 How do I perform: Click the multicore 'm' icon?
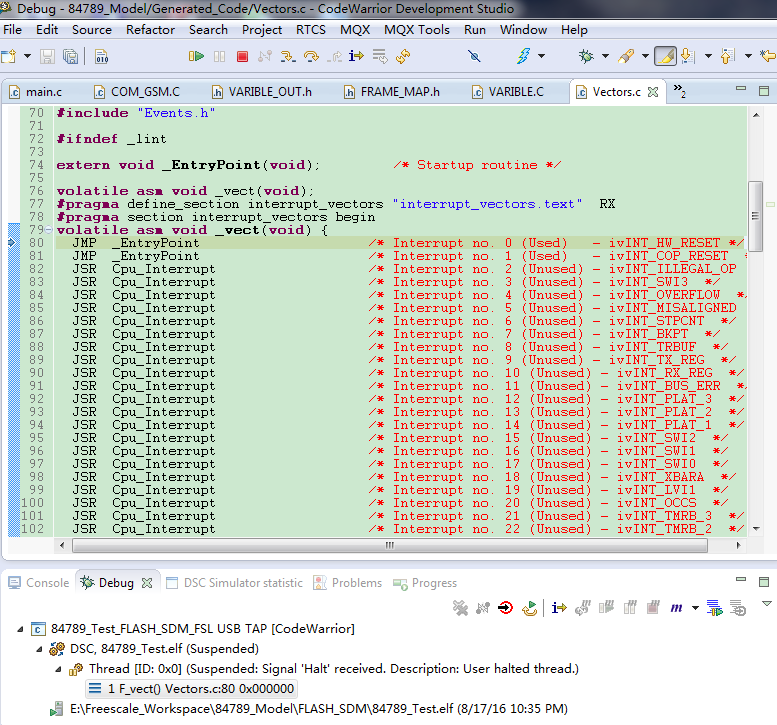676,608
